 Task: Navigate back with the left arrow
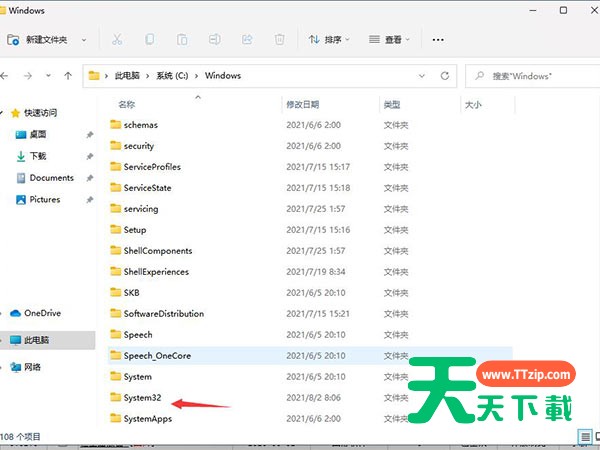[11, 76]
